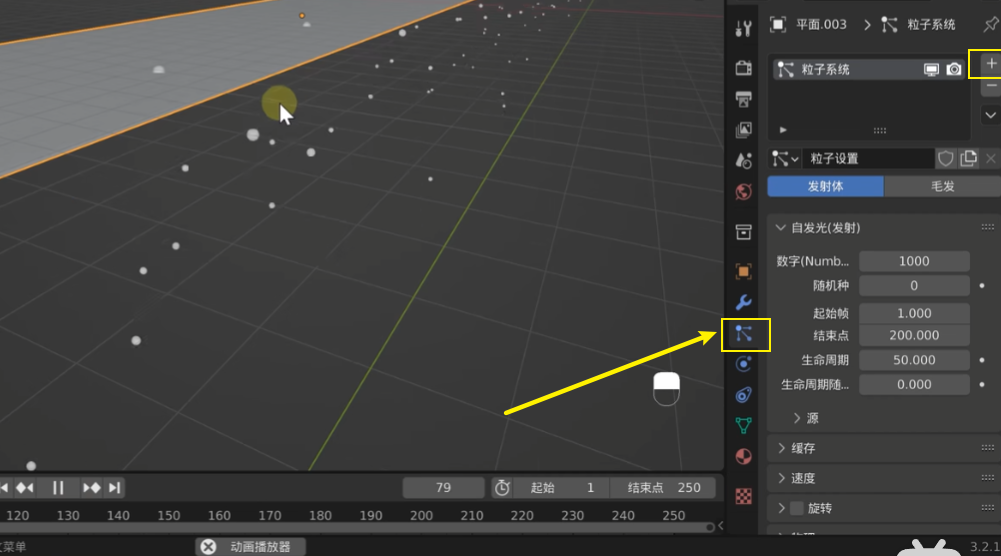1001x556 pixels.
Task: Open the Object Data properties tab
Action: coord(743,425)
